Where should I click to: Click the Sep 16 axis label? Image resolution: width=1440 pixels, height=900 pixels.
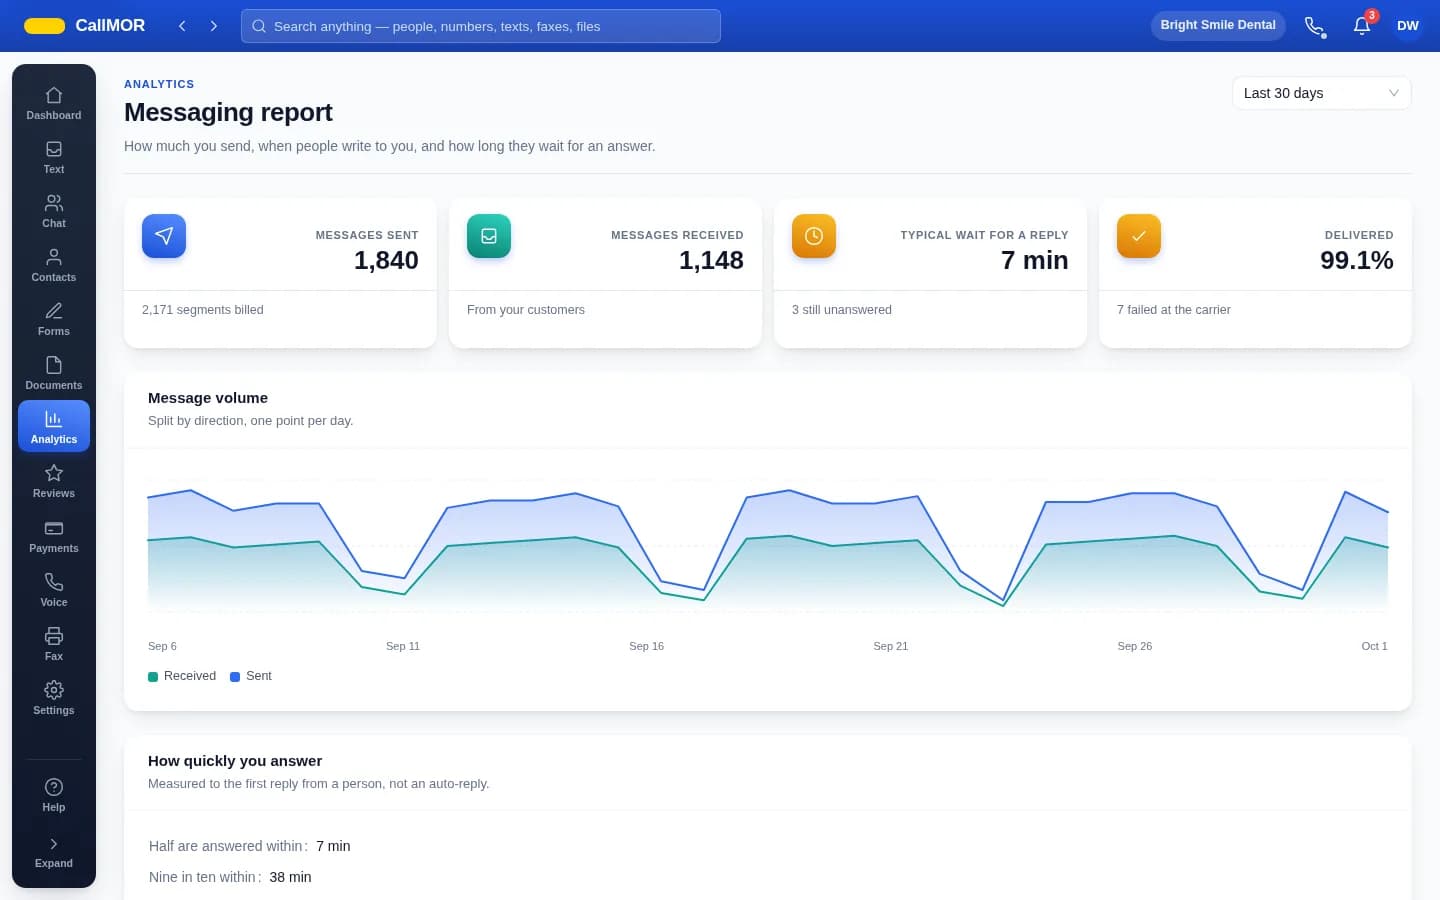pyautogui.click(x=647, y=646)
